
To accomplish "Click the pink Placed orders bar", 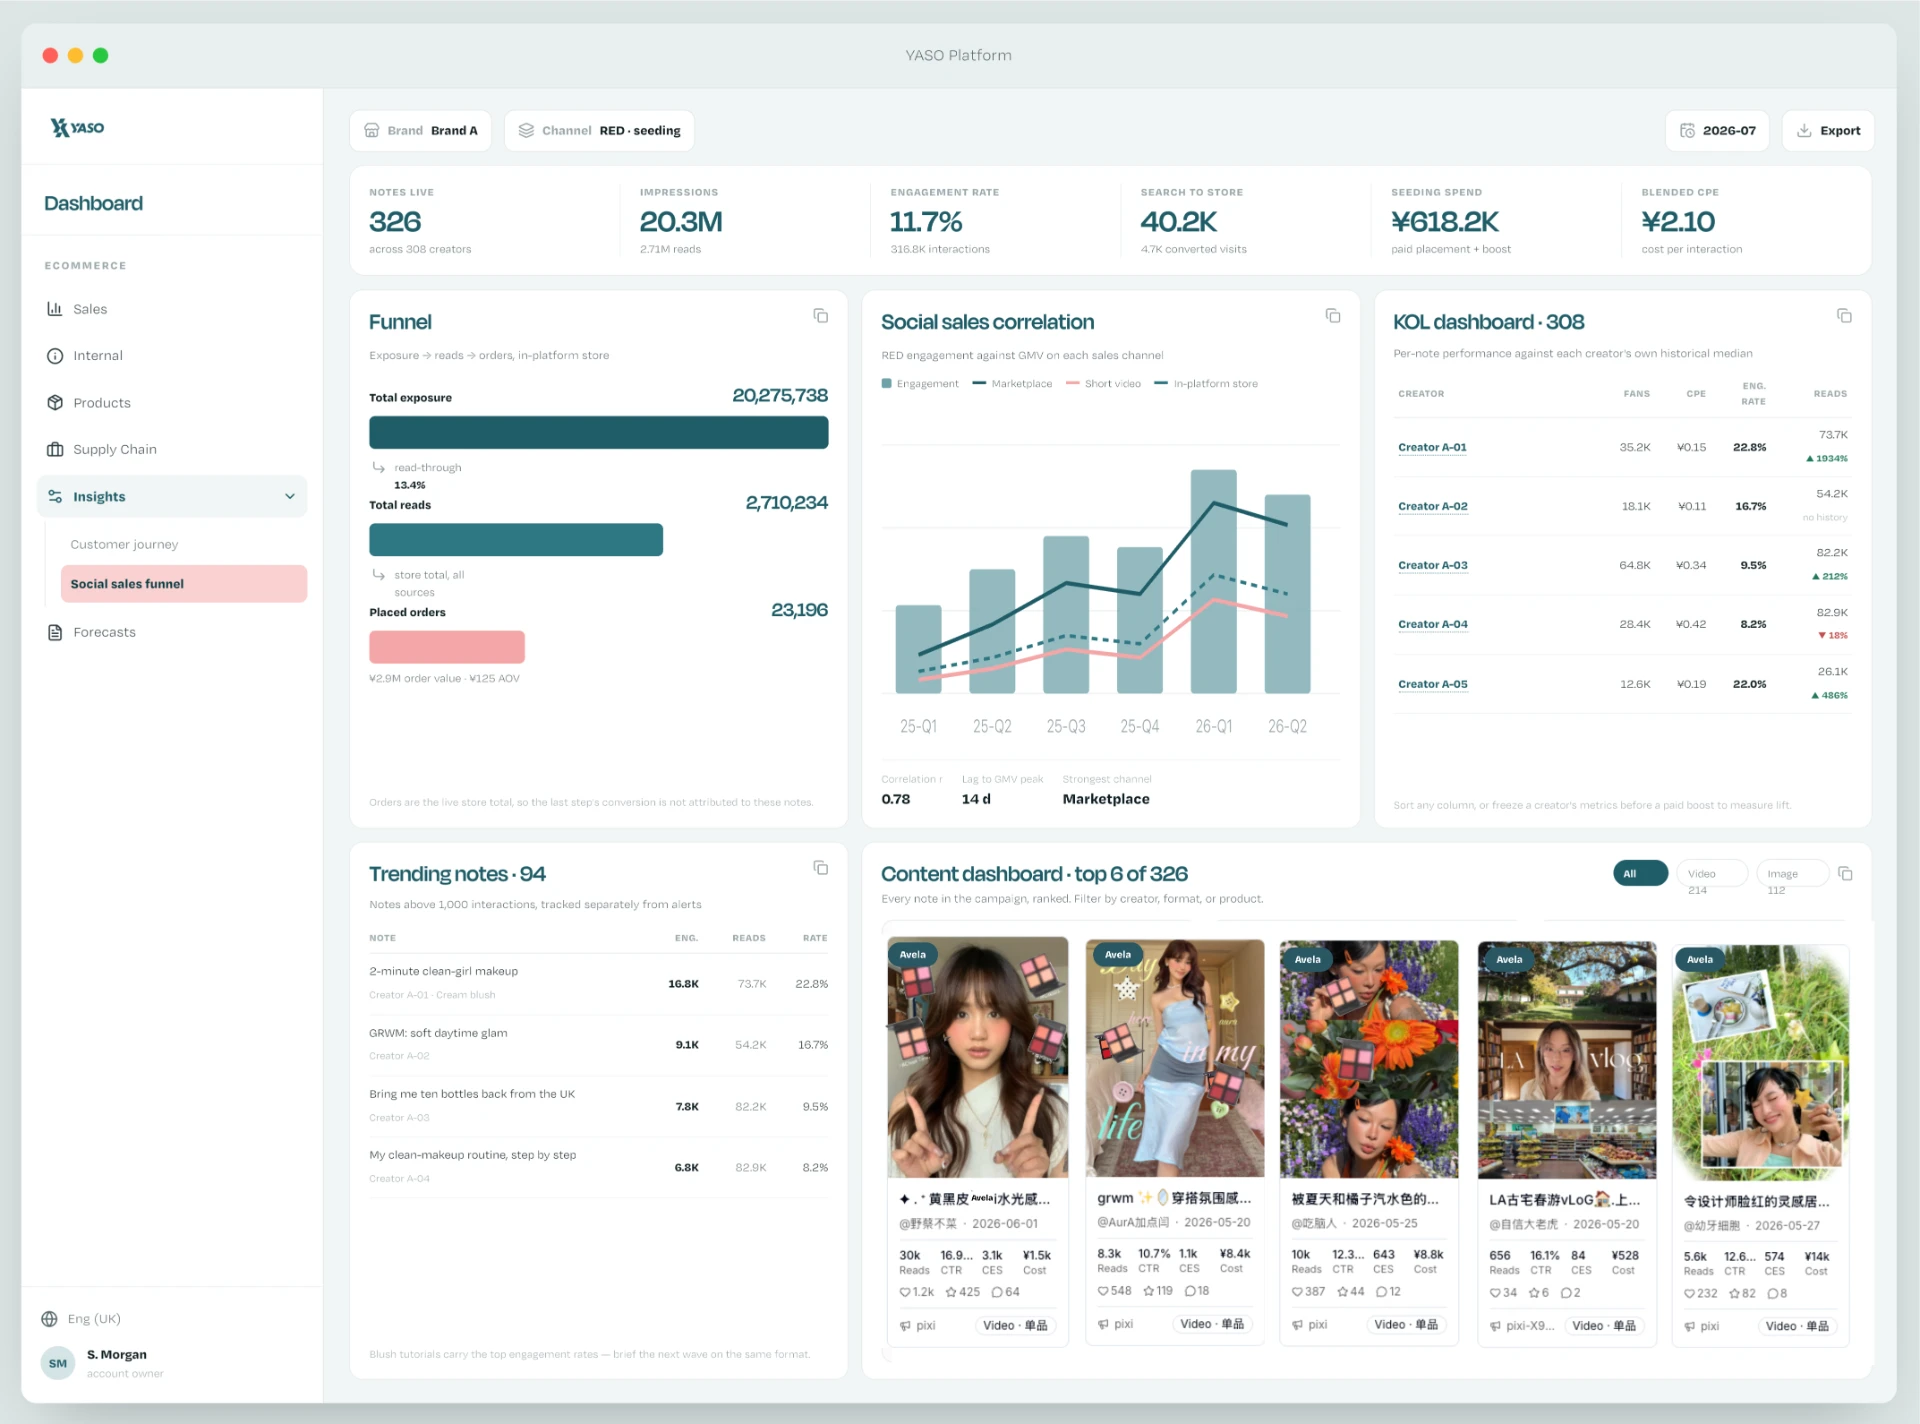I will (x=447, y=647).
